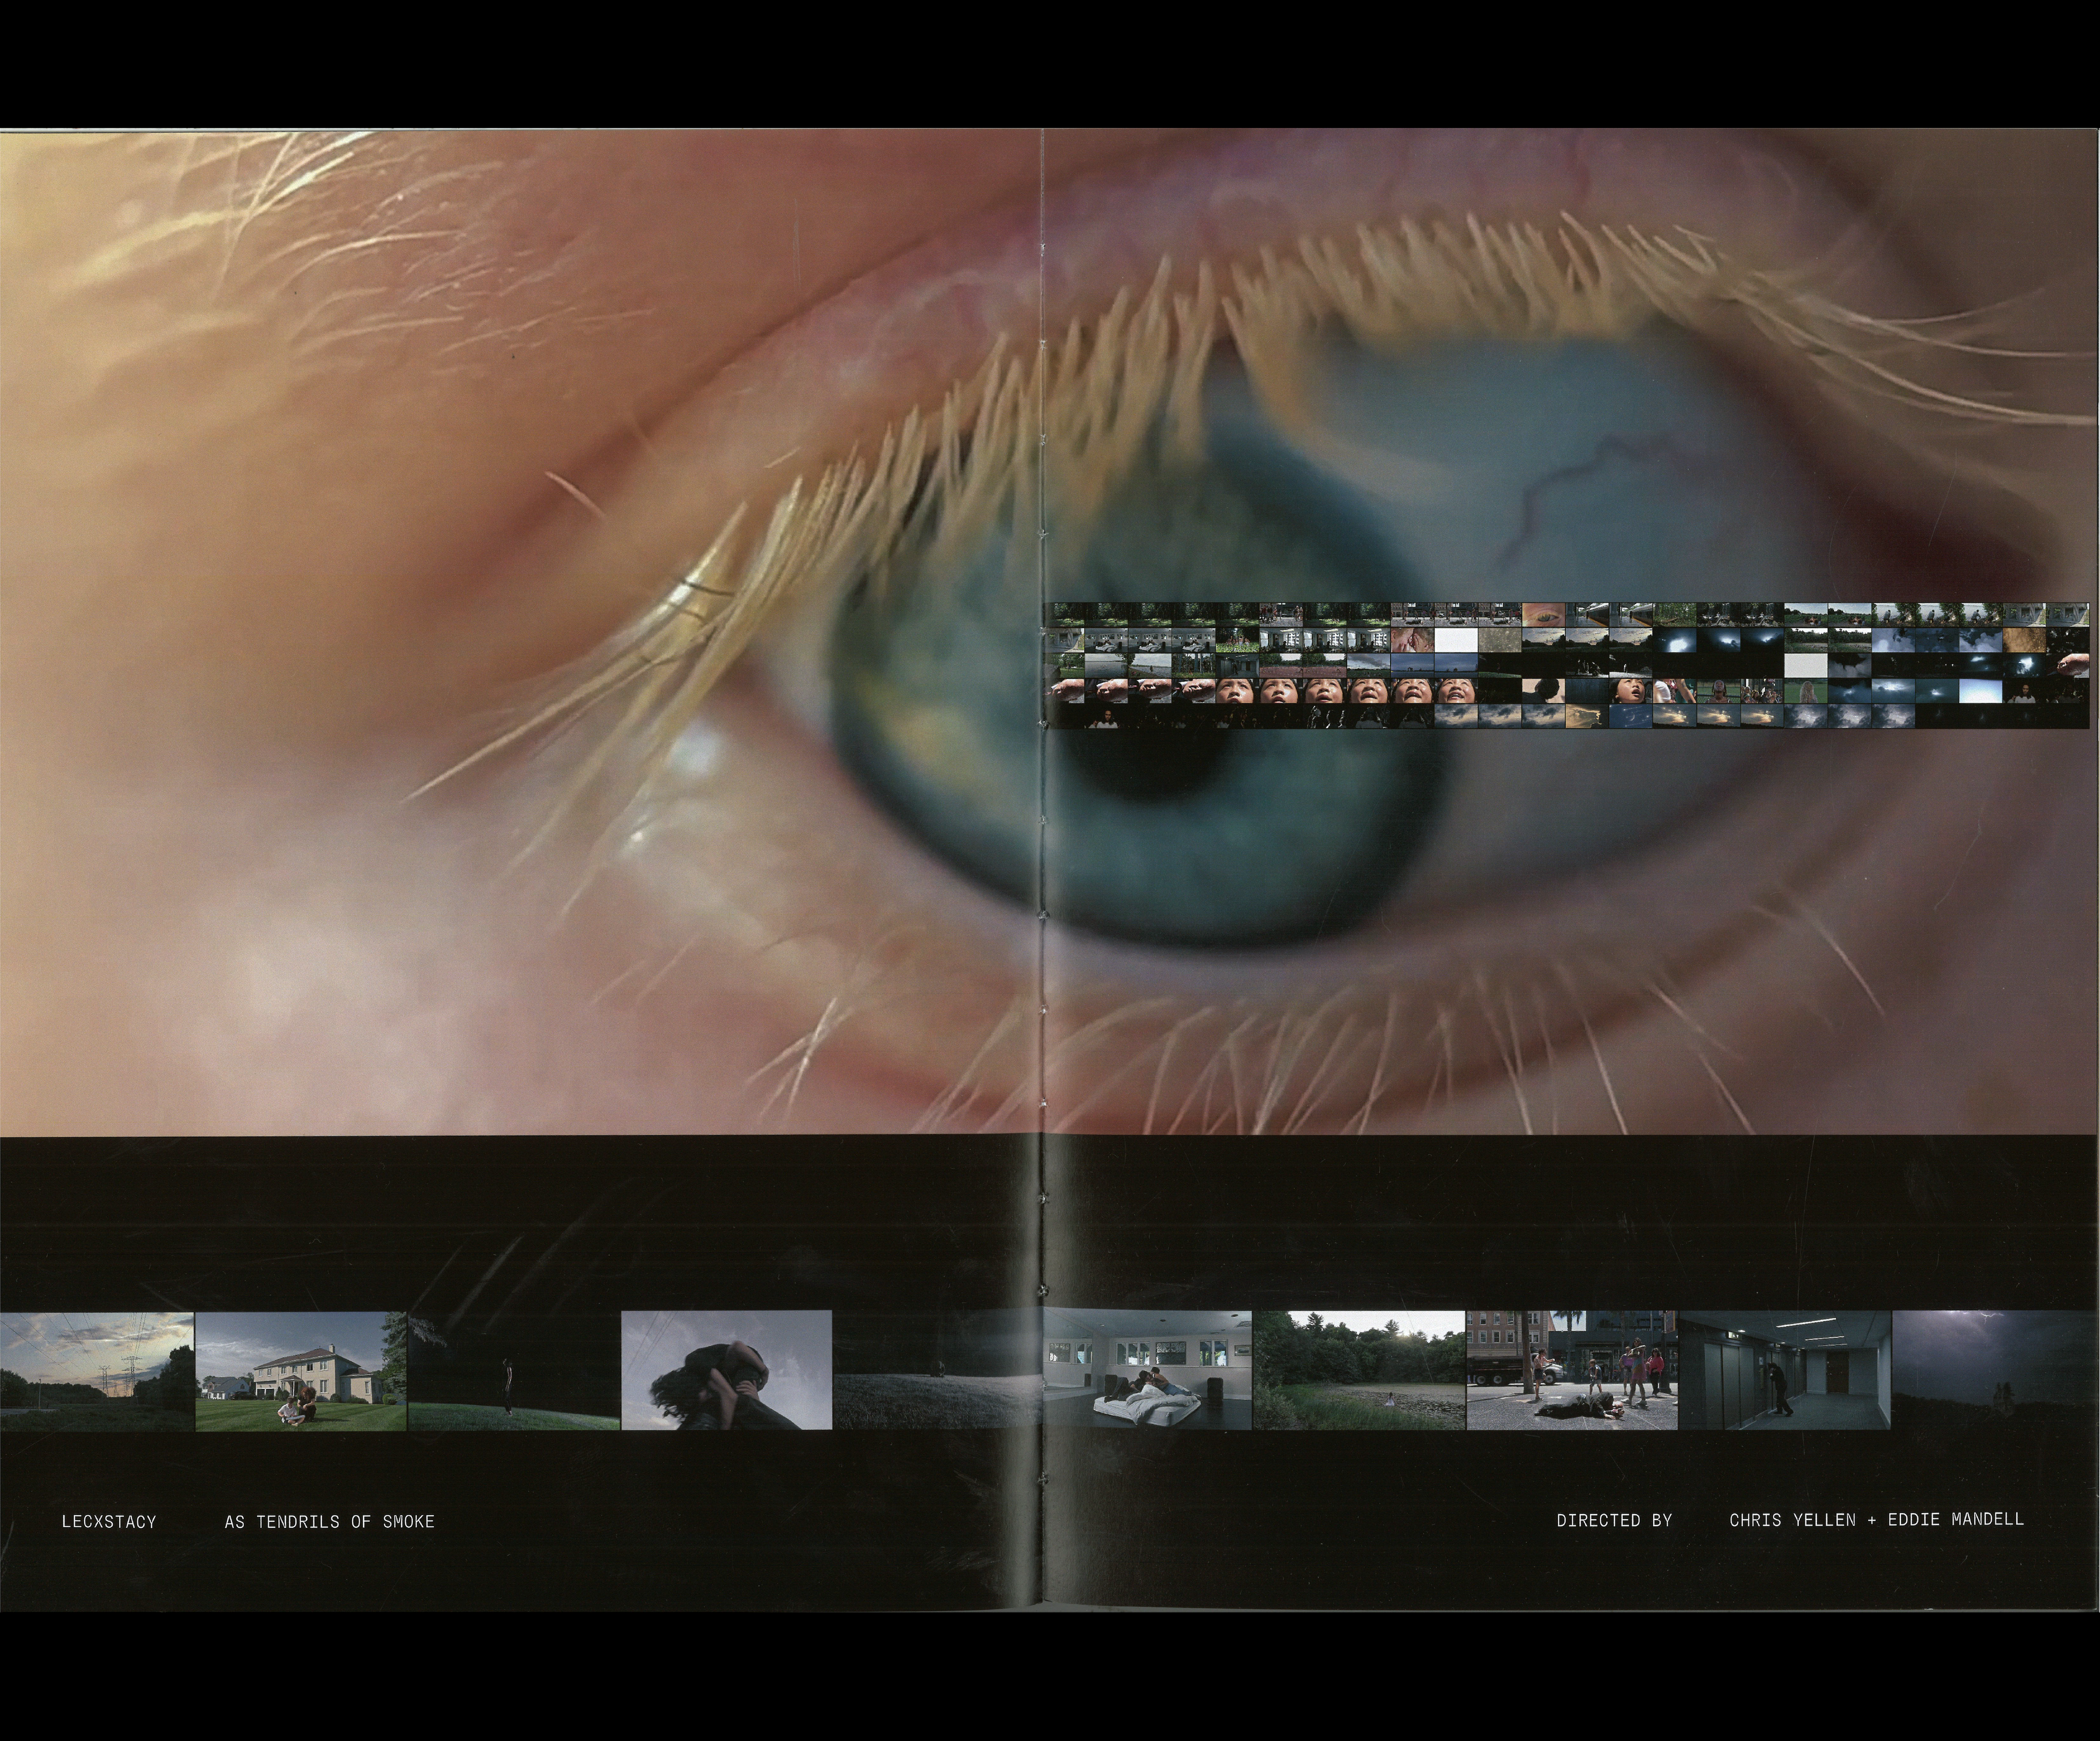Click the tiny close-up eye frame in mosaic strip
2100x1741 pixels.
coord(1544,614)
